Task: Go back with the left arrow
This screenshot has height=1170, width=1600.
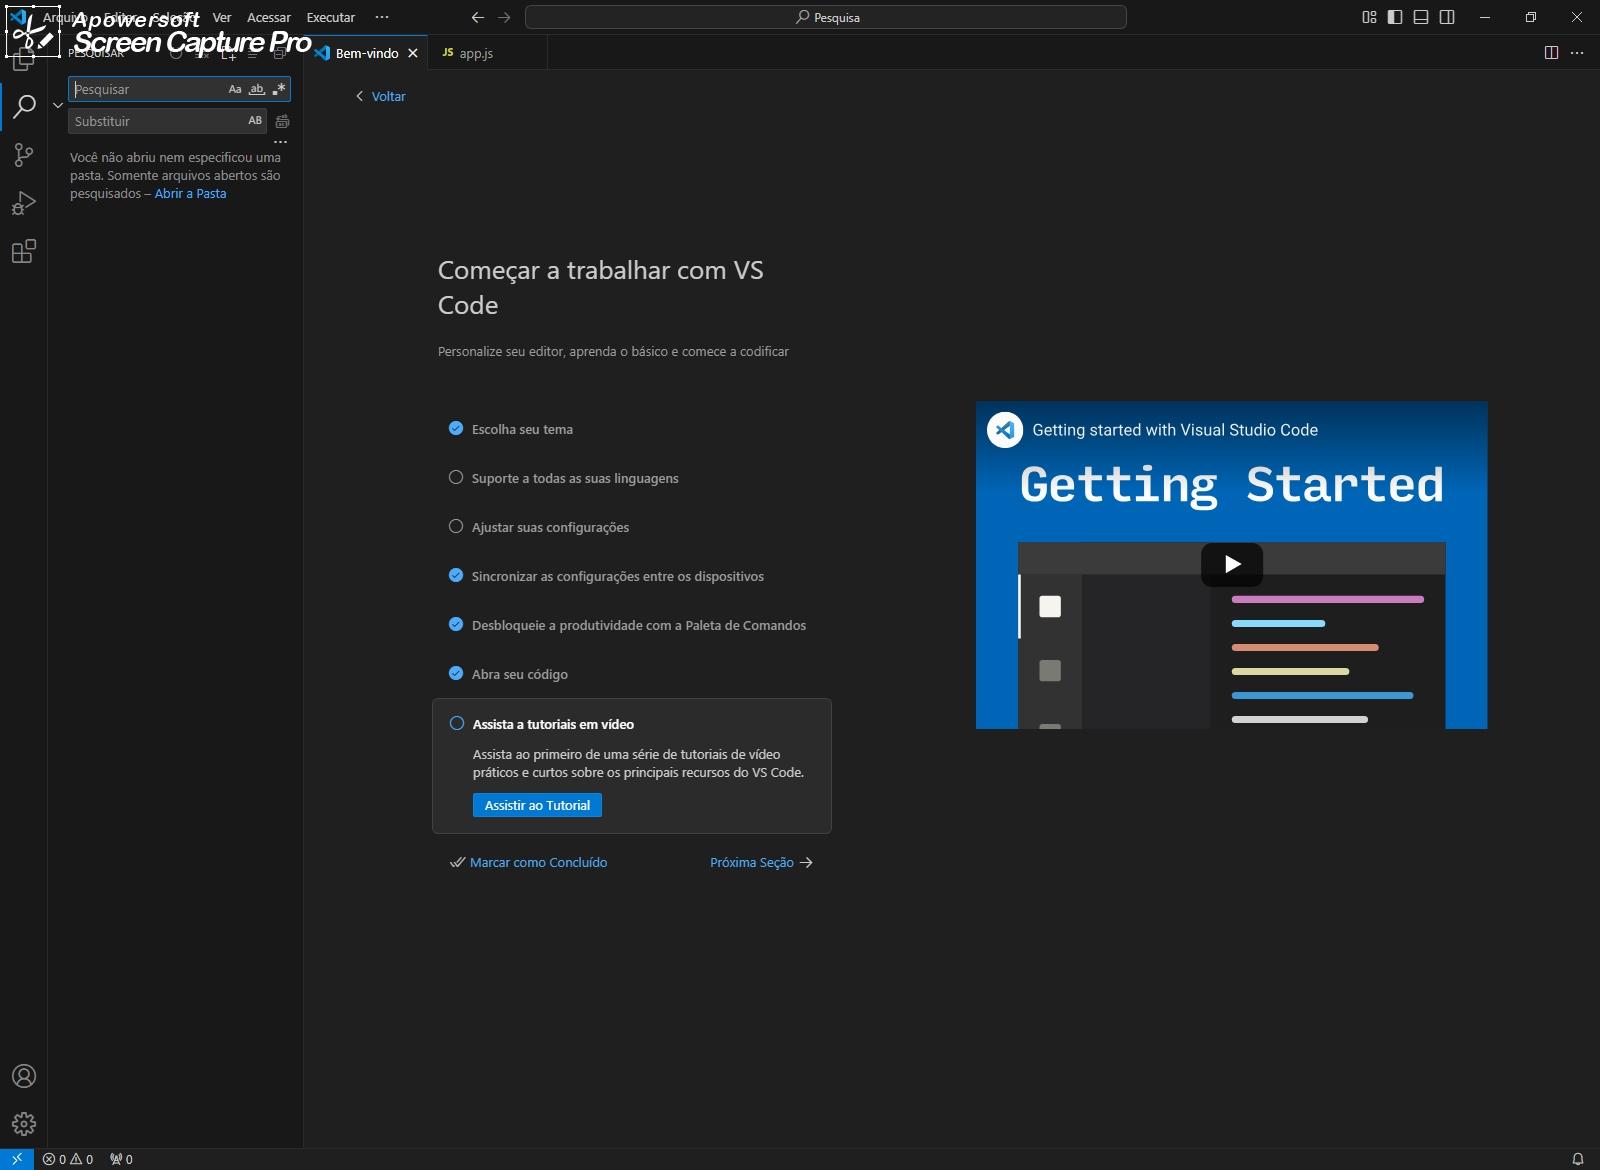Action: click(x=478, y=17)
